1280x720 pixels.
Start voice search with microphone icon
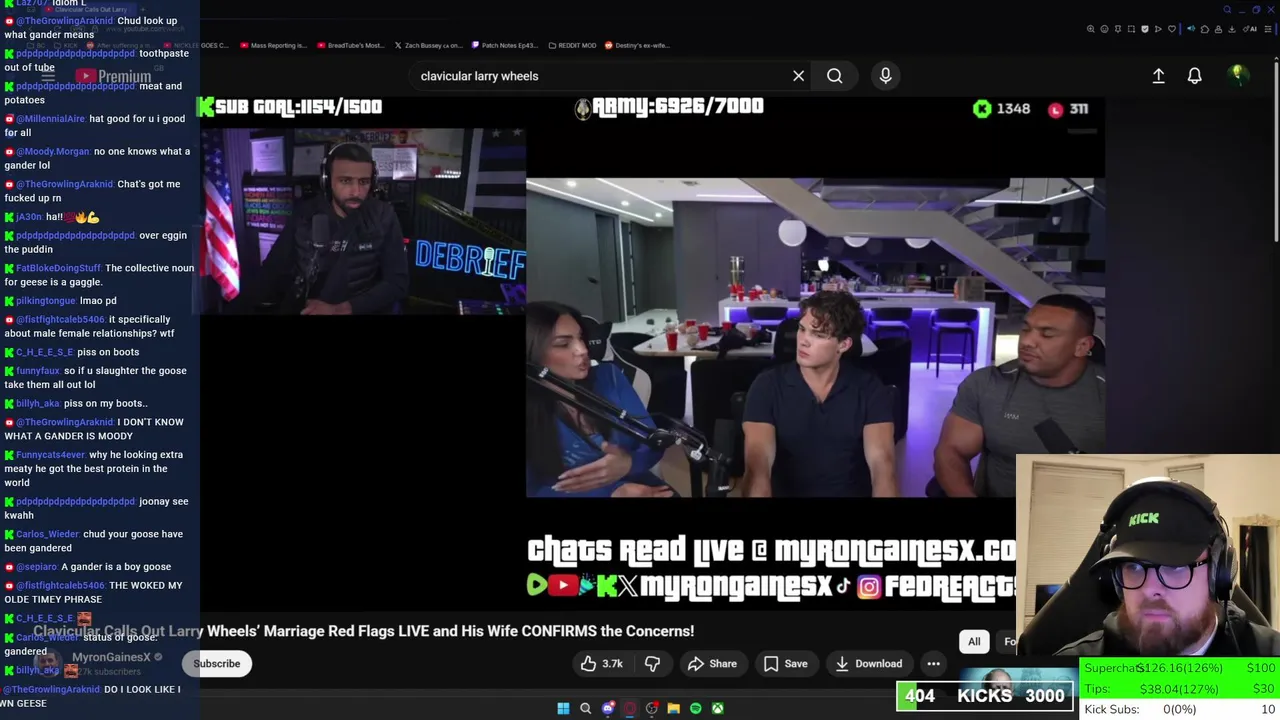pyautogui.click(x=885, y=76)
